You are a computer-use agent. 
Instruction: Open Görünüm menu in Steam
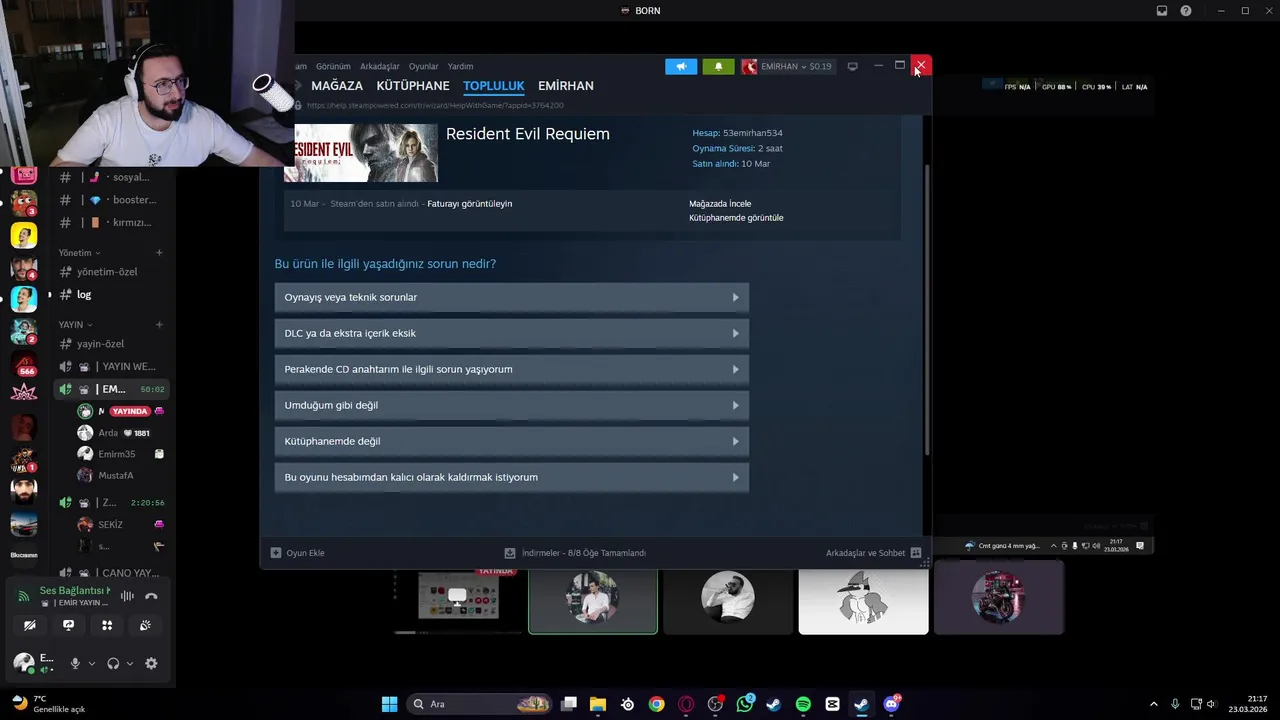333,67
